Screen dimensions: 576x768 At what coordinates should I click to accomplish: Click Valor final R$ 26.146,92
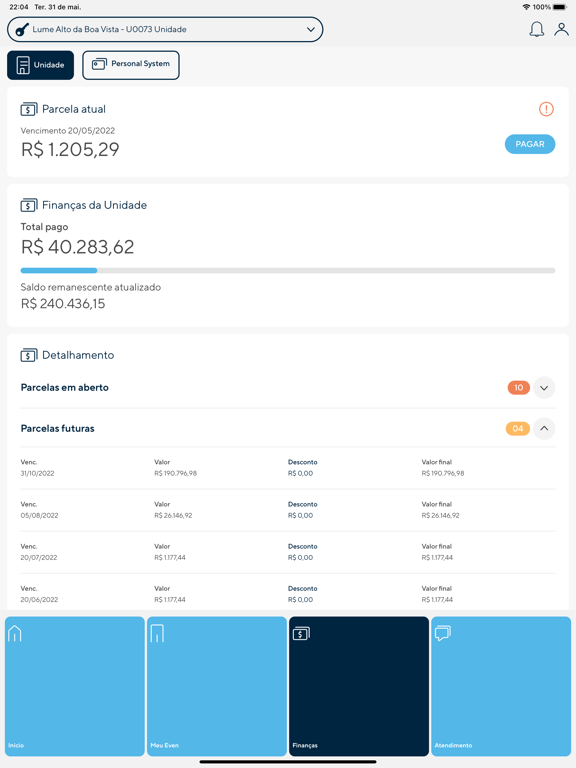(441, 516)
